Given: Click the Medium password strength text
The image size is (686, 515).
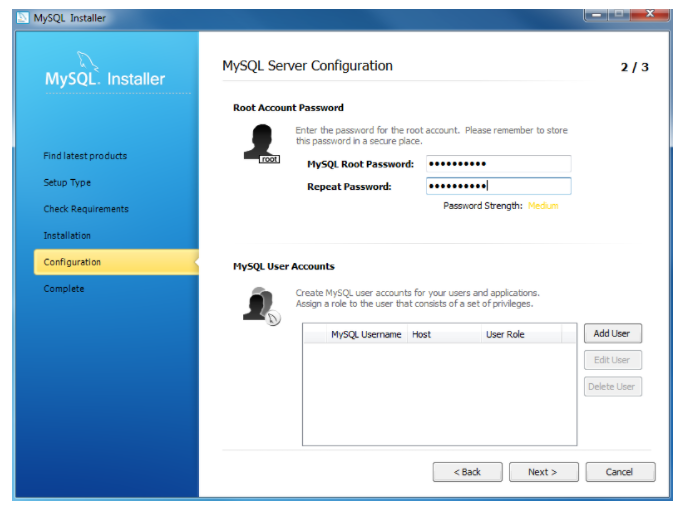Looking at the screenshot, I should [x=543, y=206].
